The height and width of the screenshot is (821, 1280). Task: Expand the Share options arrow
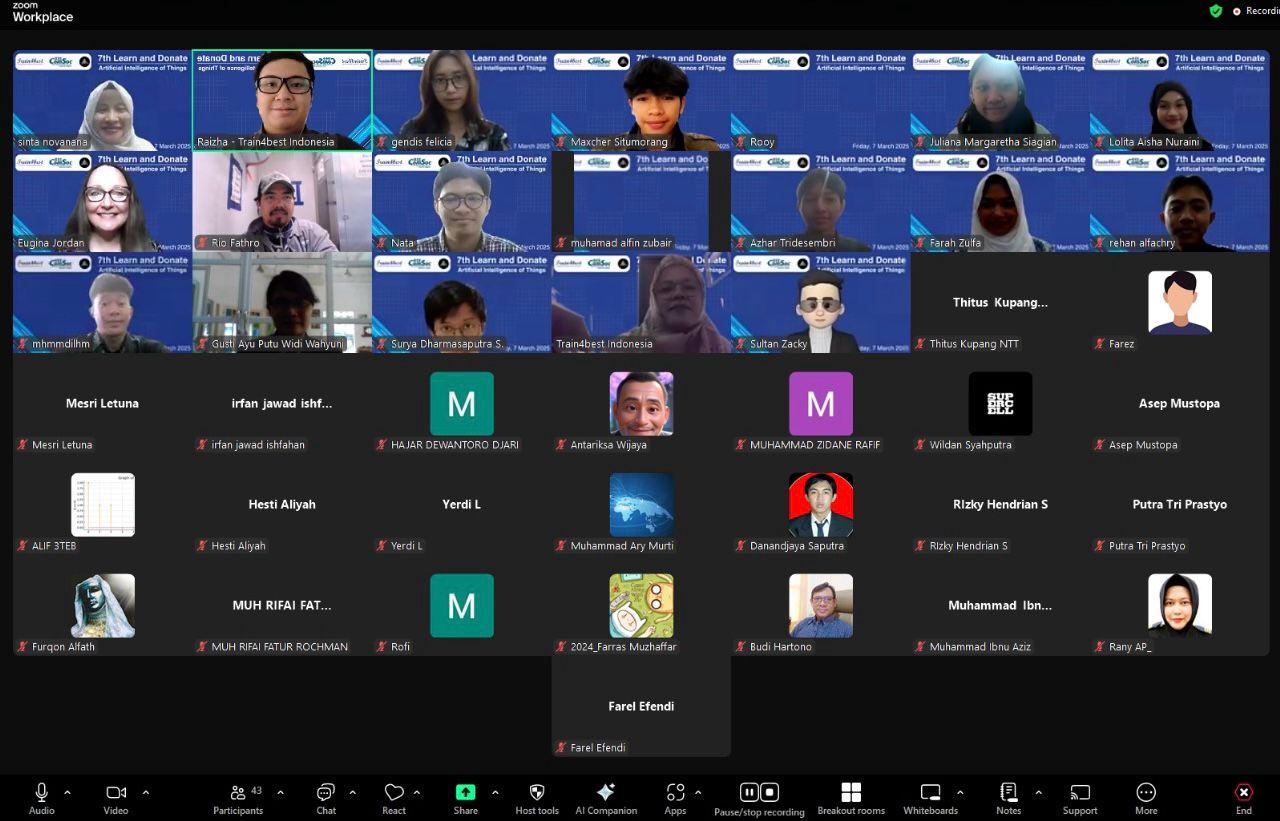click(495, 793)
